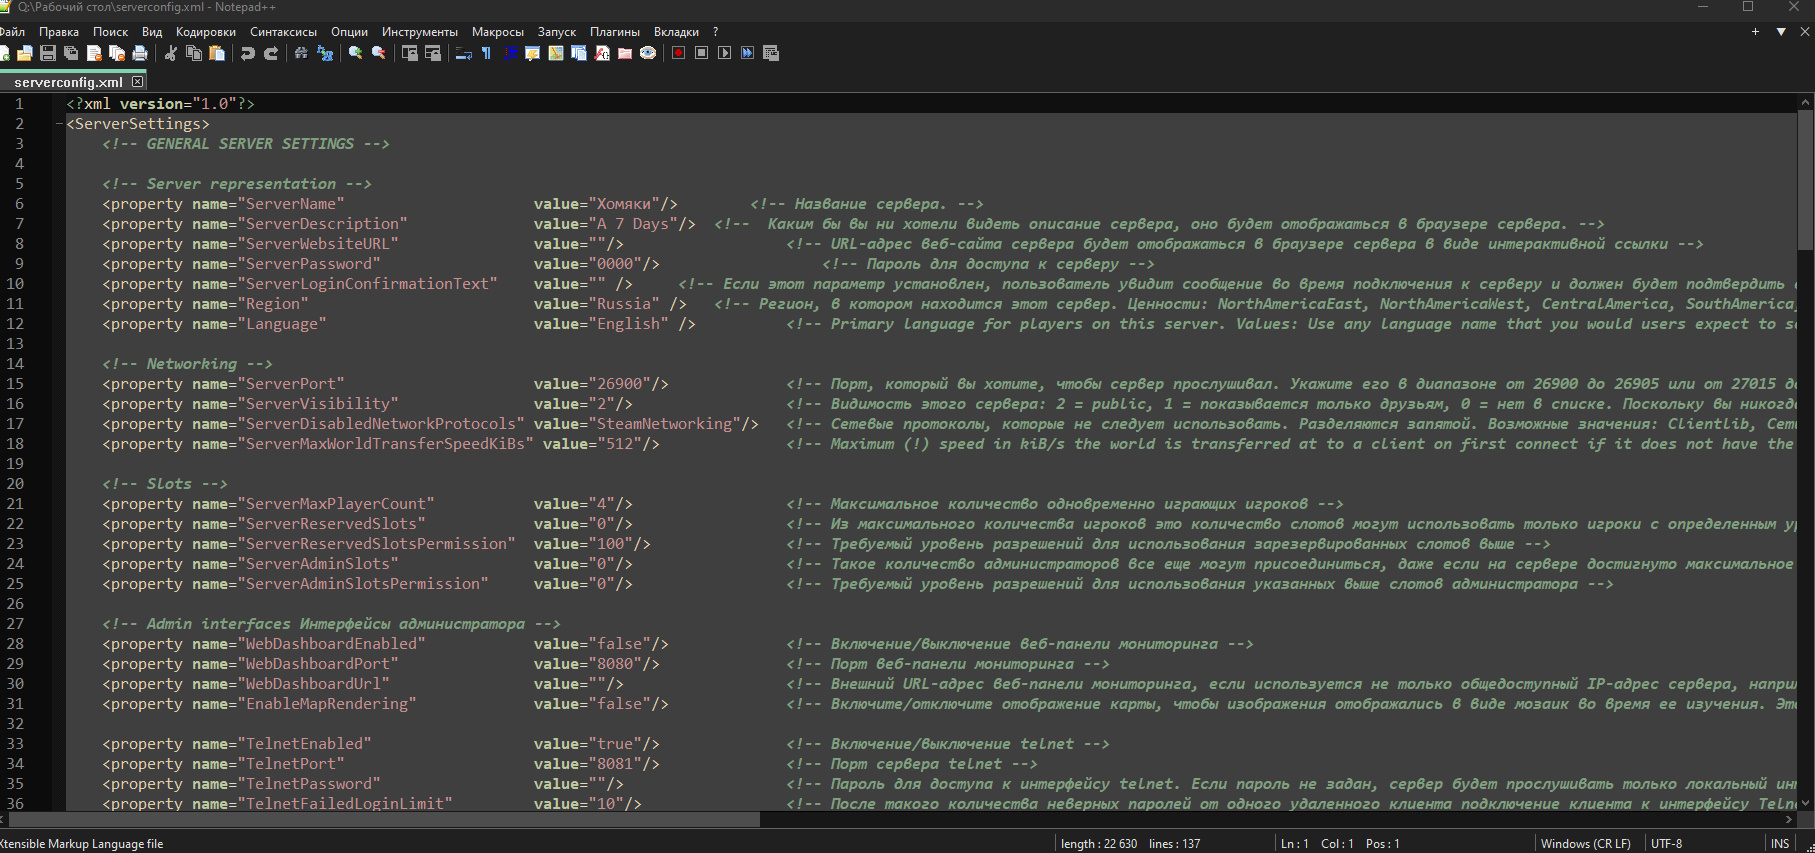
Task: Click the Save All toolbar icon
Action: [x=71, y=53]
